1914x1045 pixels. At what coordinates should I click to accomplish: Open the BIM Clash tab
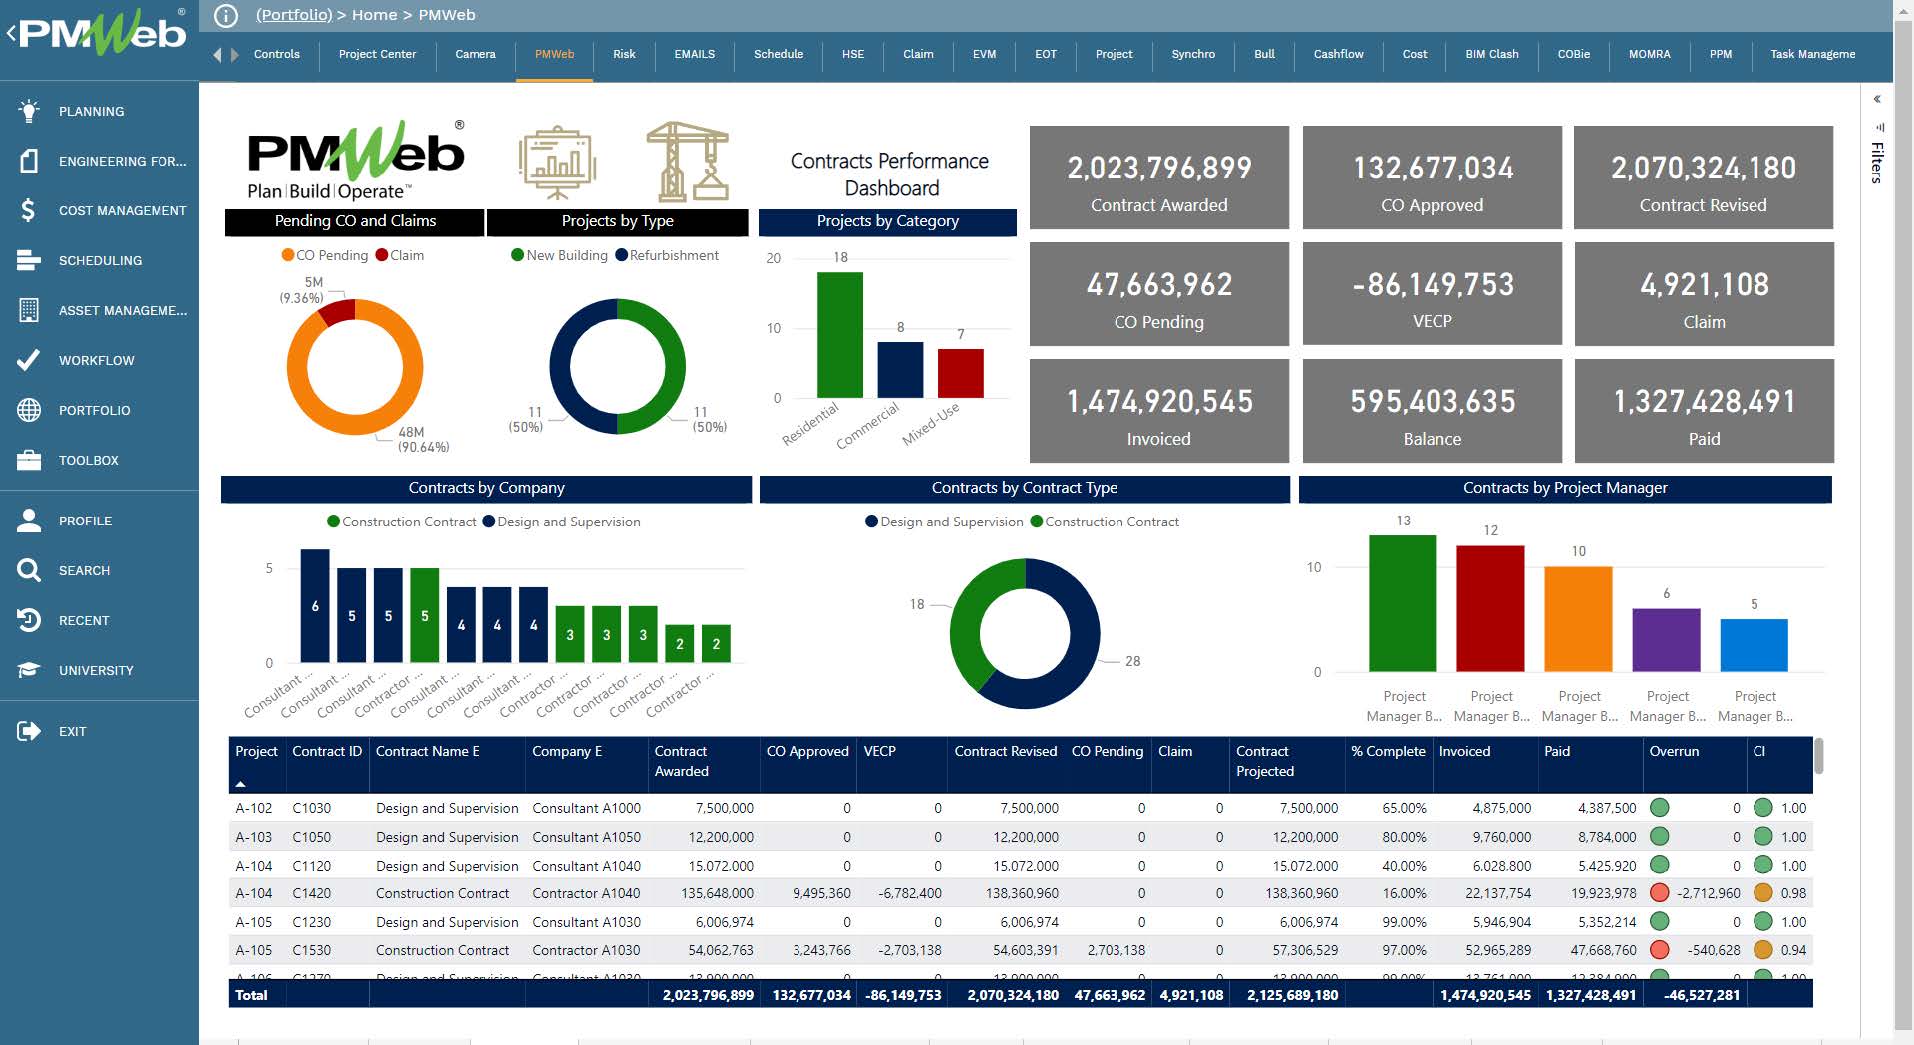(1491, 55)
